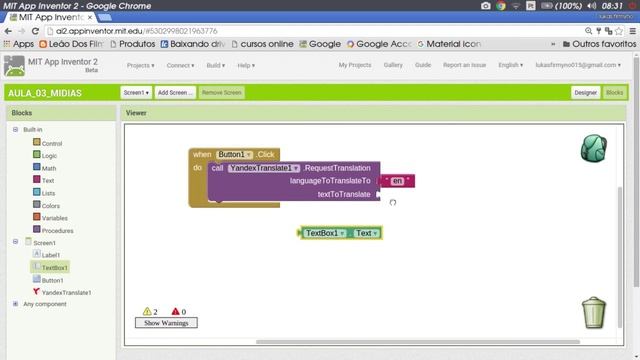Click the Math blocks color icon
Screen dimensions: 640x360
click(37, 167)
